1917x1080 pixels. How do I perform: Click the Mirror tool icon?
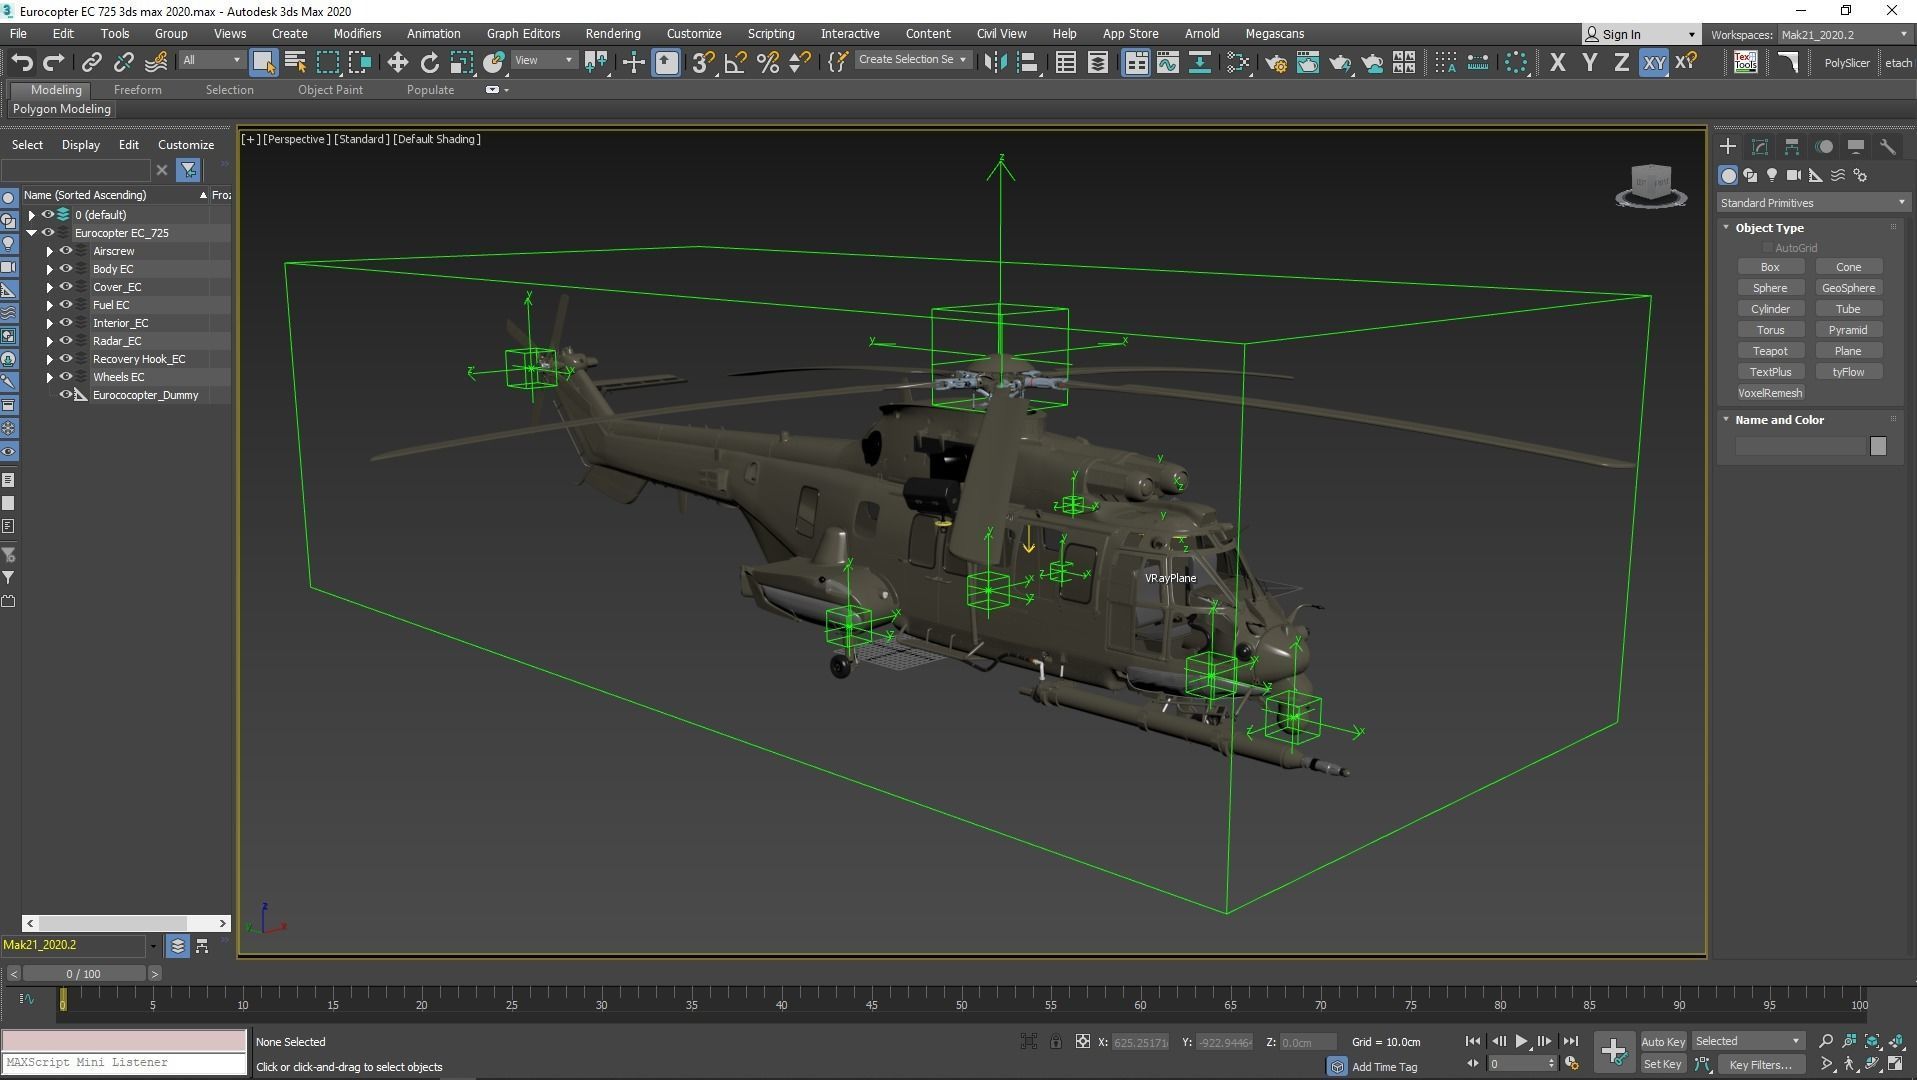coord(994,62)
